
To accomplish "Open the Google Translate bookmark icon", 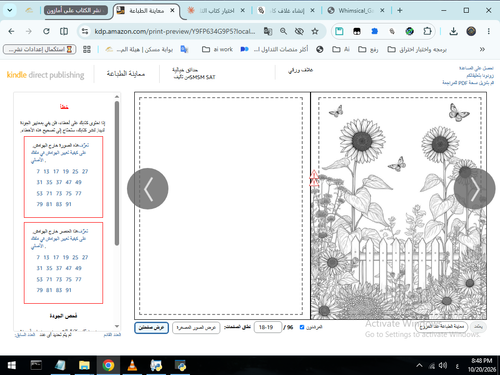I will coord(184,49).
